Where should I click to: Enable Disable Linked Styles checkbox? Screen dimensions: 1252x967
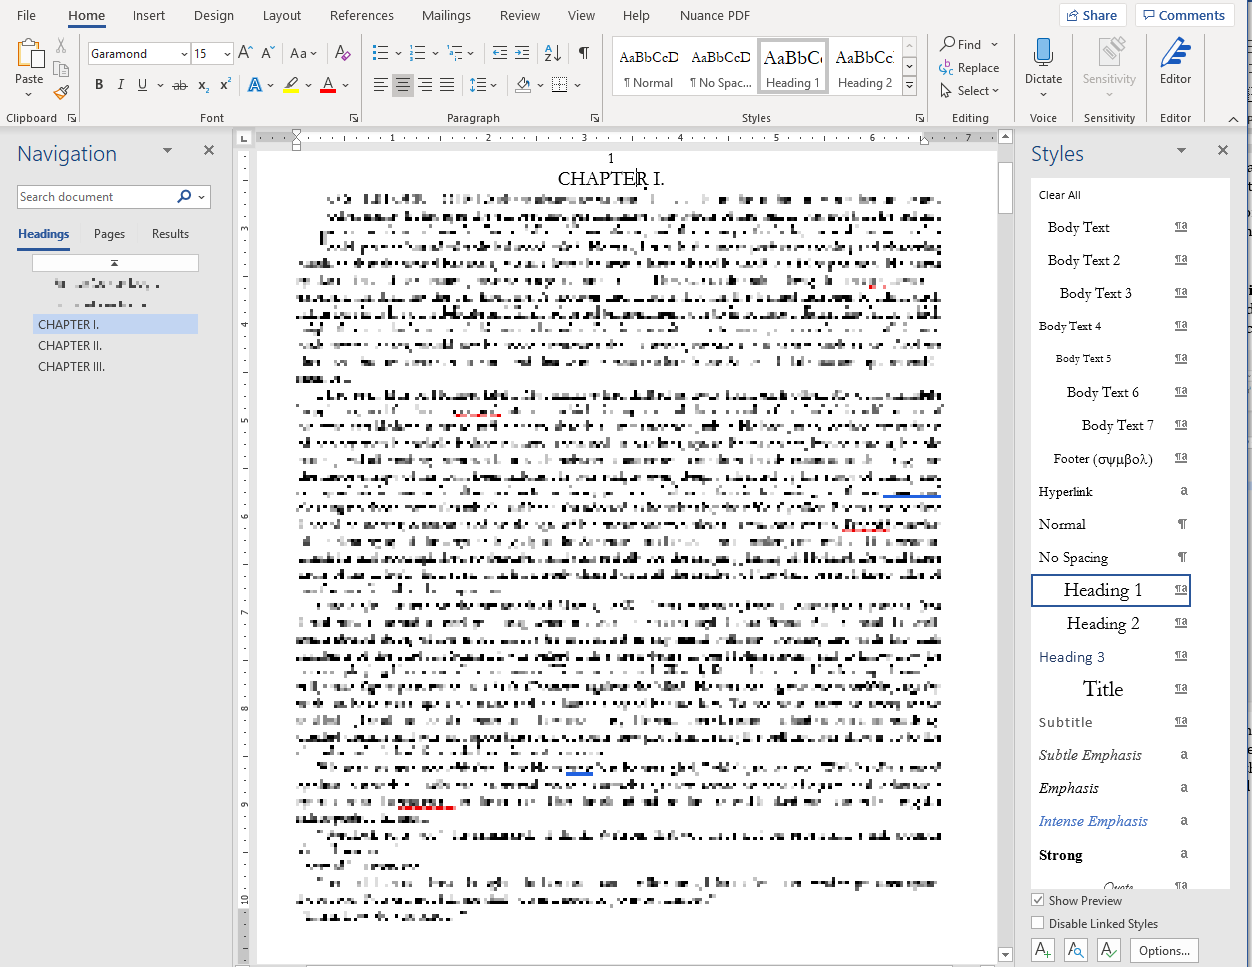(1038, 923)
